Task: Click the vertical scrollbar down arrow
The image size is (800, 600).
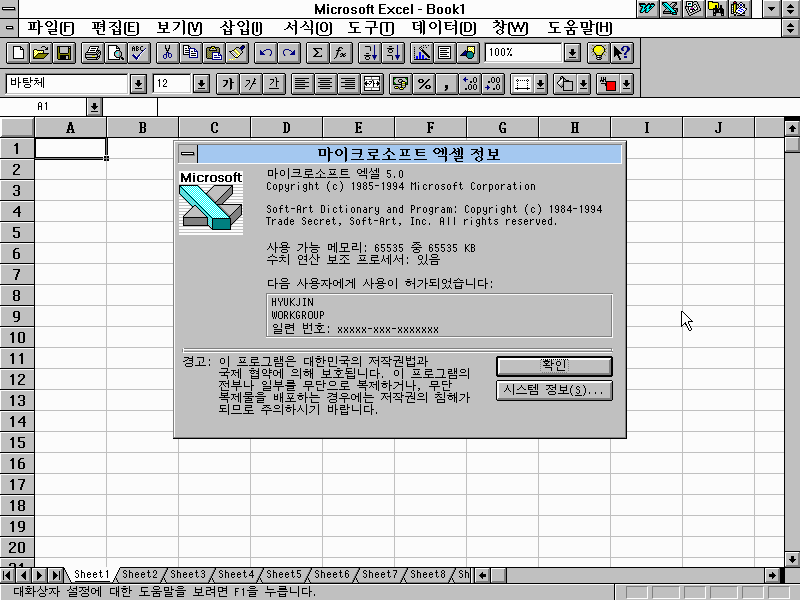Action: [x=792, y=558]
